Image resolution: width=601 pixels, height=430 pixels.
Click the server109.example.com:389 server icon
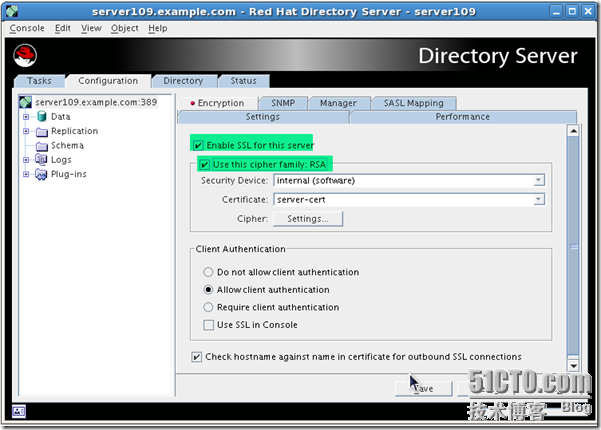pos(26,102)
